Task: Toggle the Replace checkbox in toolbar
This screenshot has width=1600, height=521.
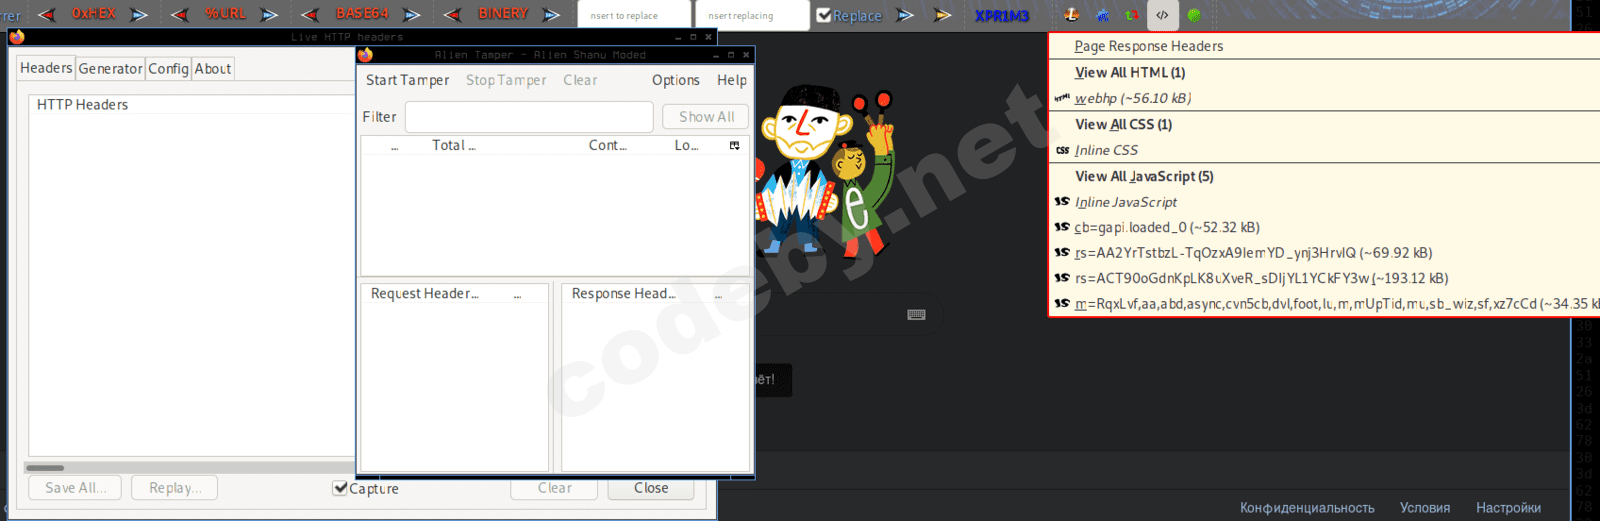Action: 824,15
